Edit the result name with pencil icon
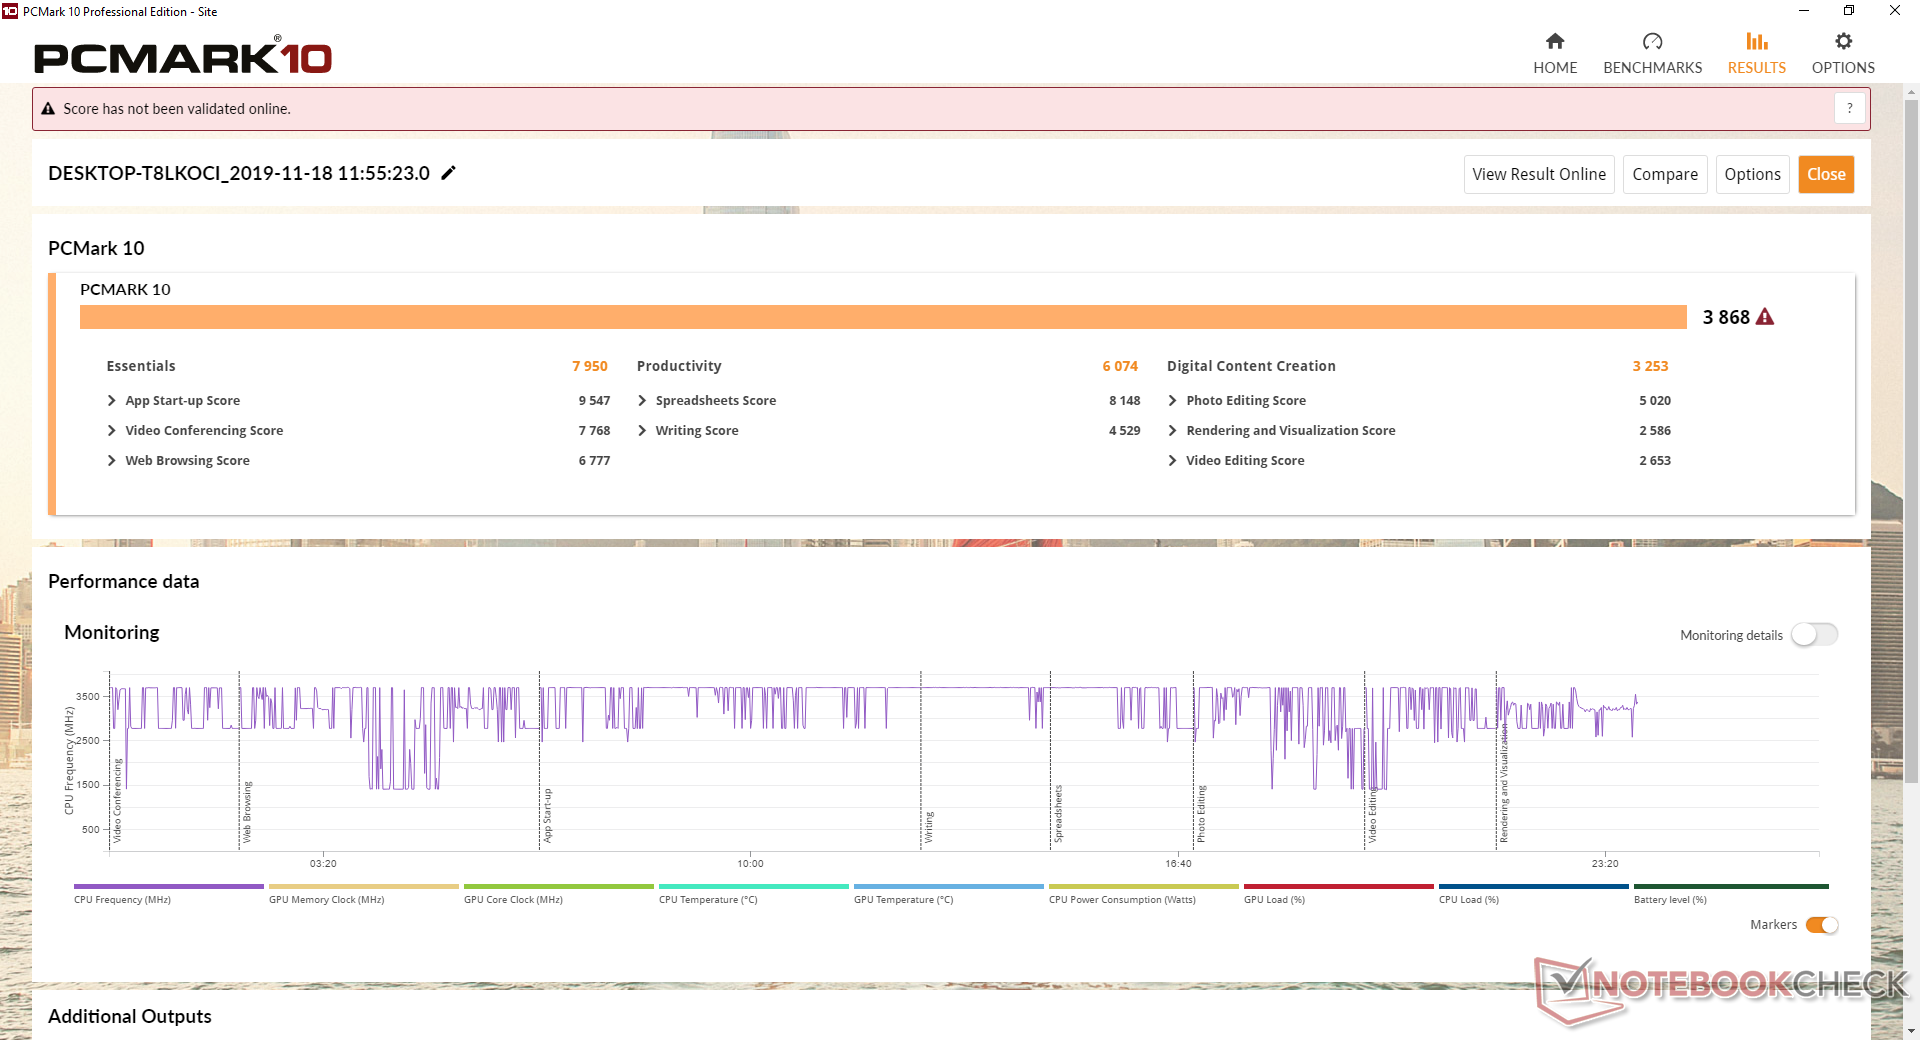The height and width of the screenshot is (1040, 1920). point(449,173)
